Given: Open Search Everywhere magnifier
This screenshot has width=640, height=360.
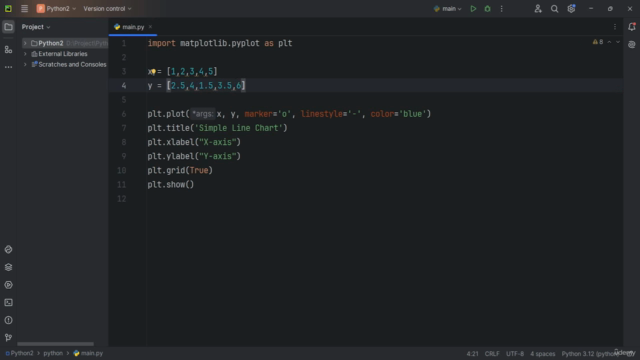Looking at the screenshot, I should coord(554,9).
